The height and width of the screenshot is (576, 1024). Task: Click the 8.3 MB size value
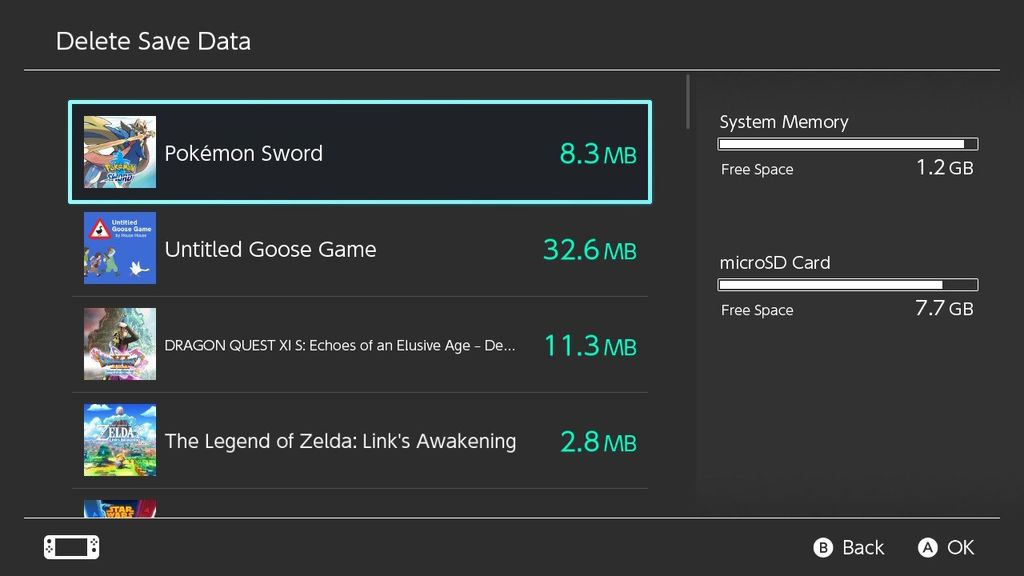597,154
